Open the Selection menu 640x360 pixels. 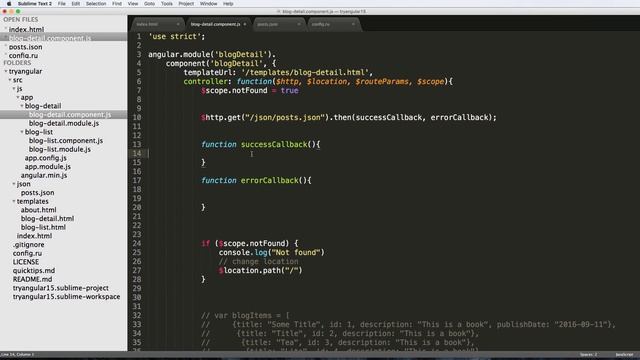[96, 4]
